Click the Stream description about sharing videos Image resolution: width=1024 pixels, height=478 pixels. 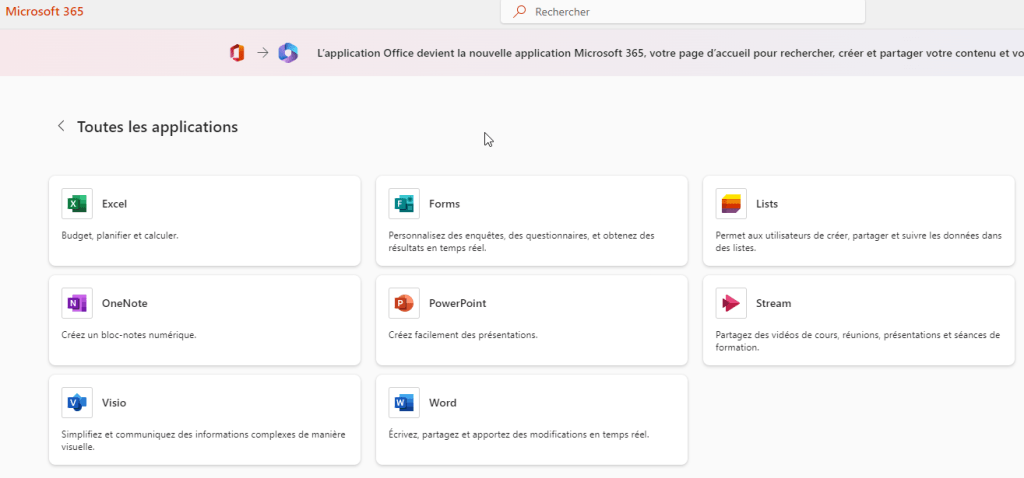click(857, 341)
